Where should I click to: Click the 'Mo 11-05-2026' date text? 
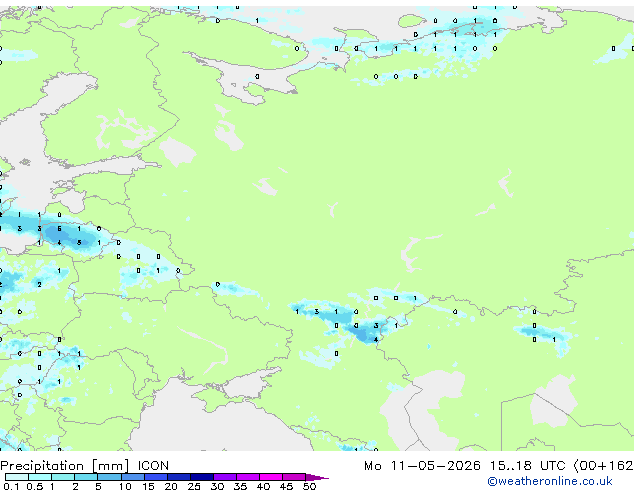422,466
